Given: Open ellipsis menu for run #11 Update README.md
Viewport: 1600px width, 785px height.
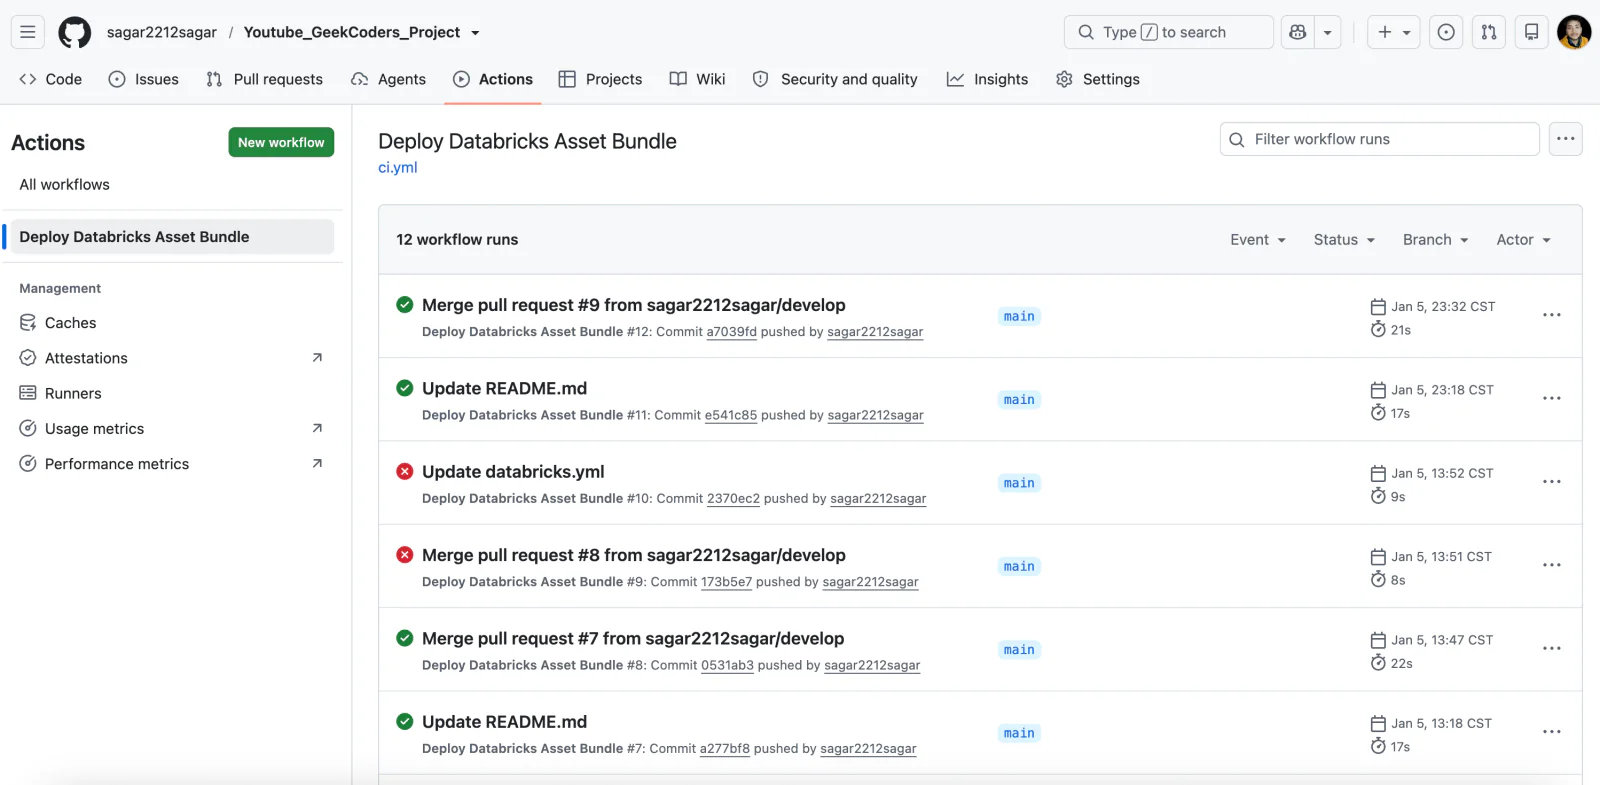Looking at the screenshot, I should tap(1552, 398).
